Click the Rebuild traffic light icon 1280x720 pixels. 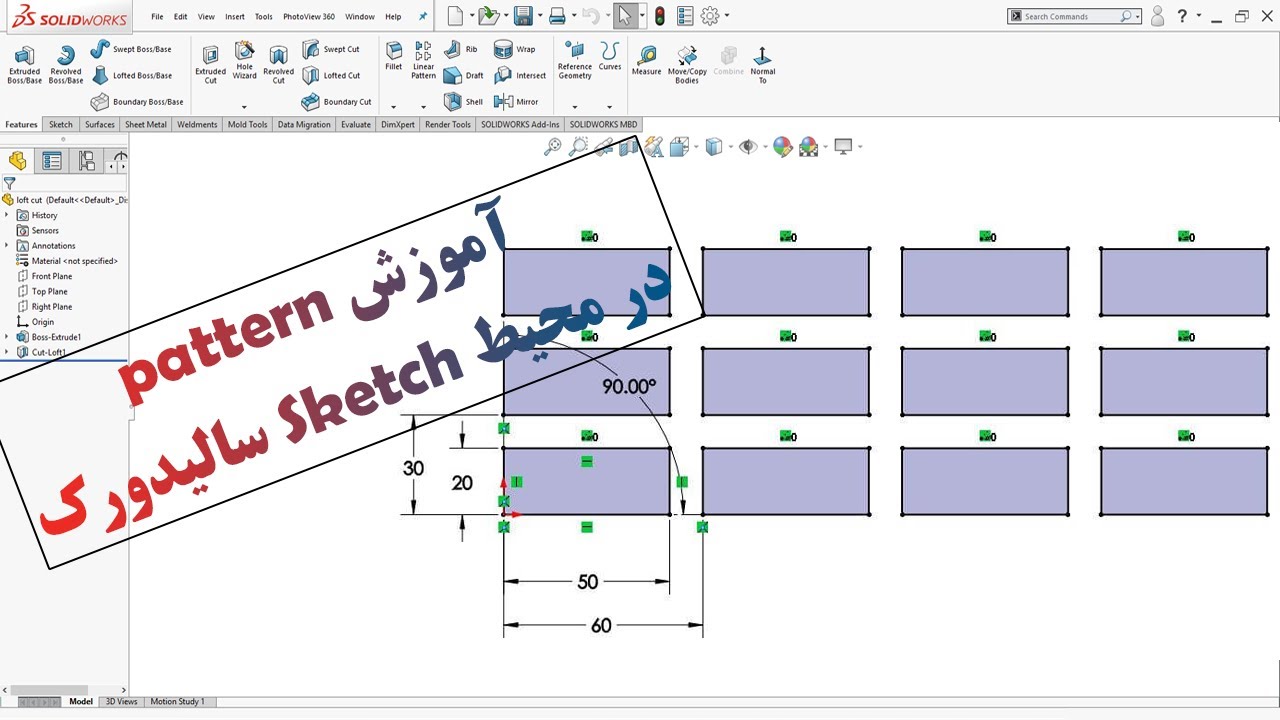[x=659, y=16]
